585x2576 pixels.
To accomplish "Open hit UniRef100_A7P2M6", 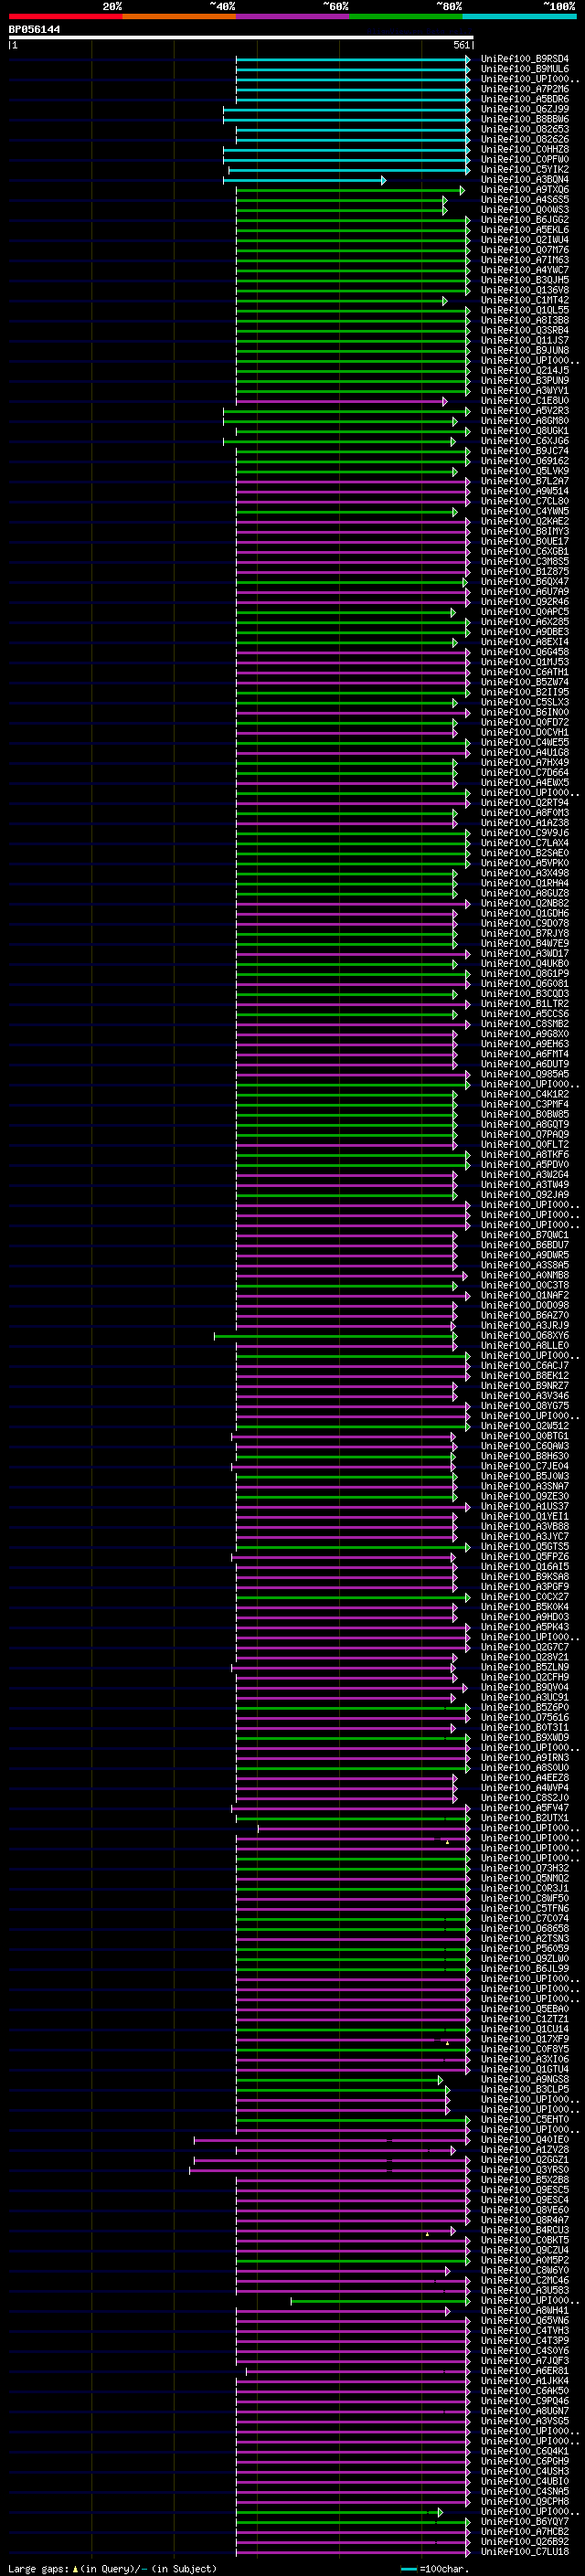I will tap(525, 89).
